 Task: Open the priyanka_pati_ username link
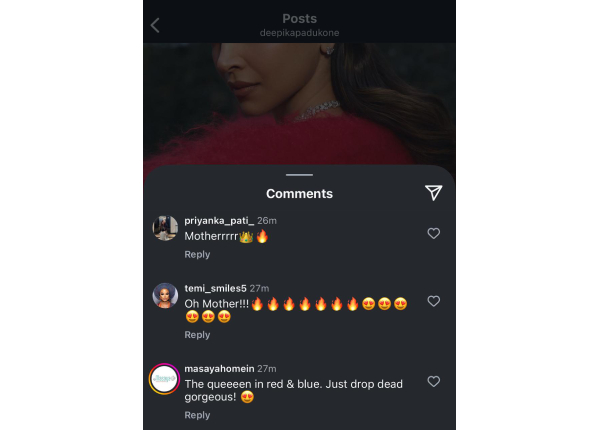click(x=218, y=220)
